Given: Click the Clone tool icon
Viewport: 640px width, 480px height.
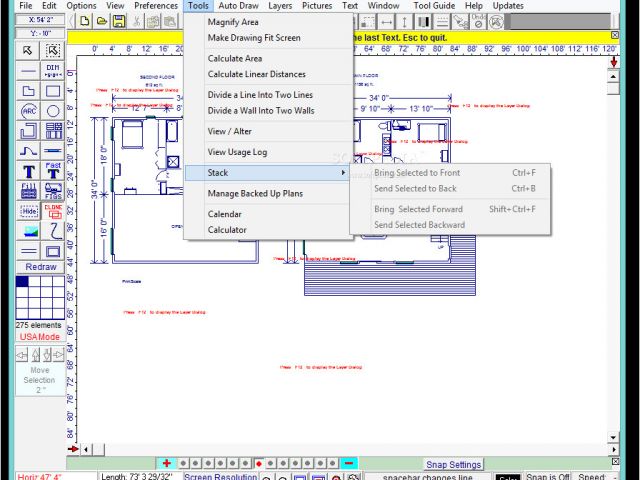Looking at the screenshot, I should point(53,210).
